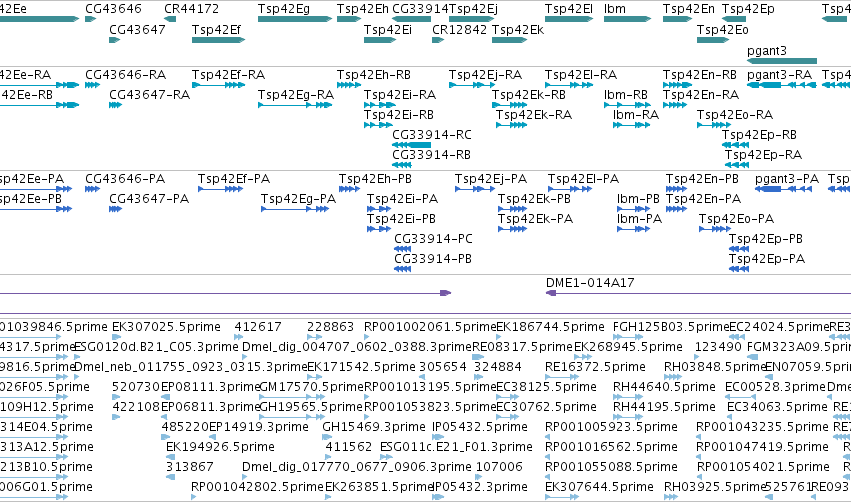Click the Tsp42Eo-RA transcript
851x502 pixels.
click(x=714, y=125)
